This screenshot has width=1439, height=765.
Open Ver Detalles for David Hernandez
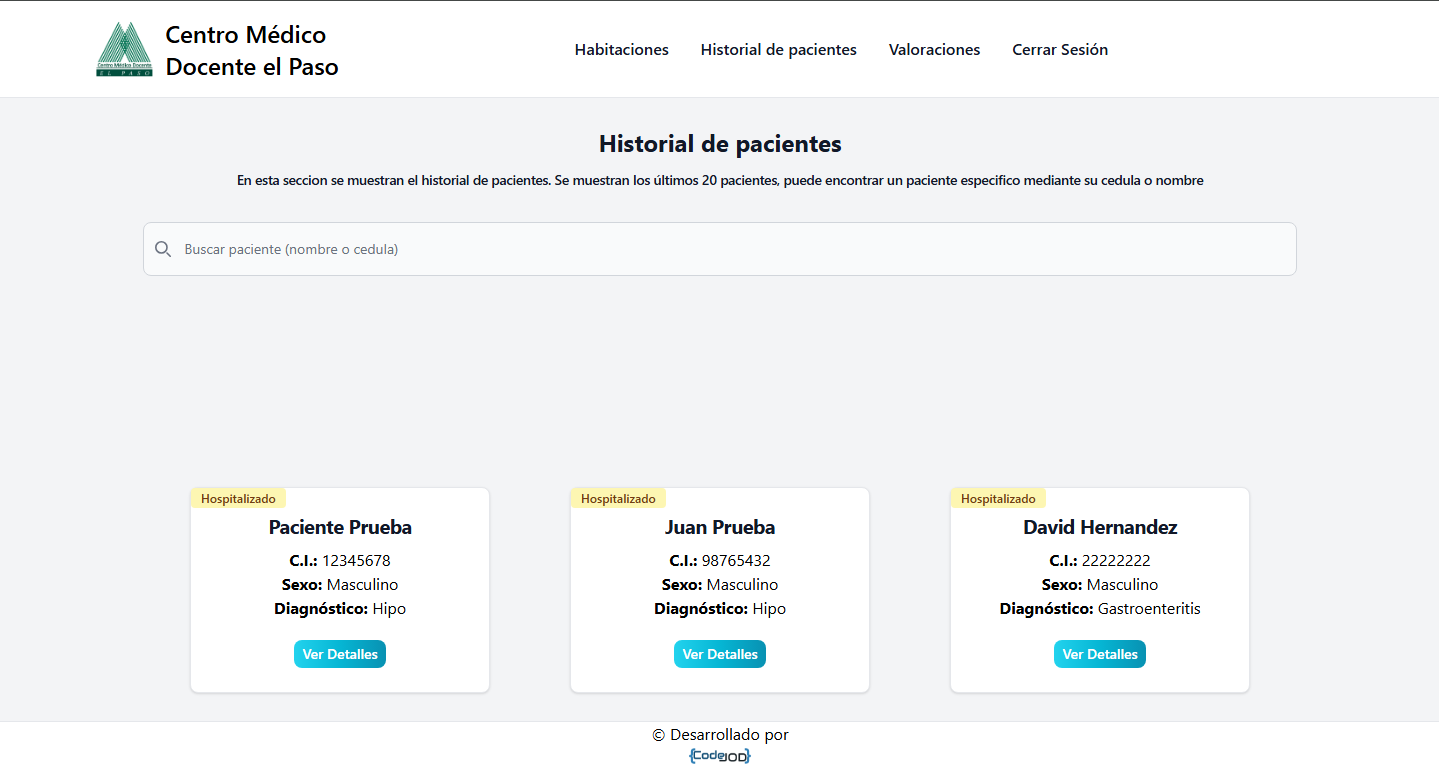[1099, 654]
